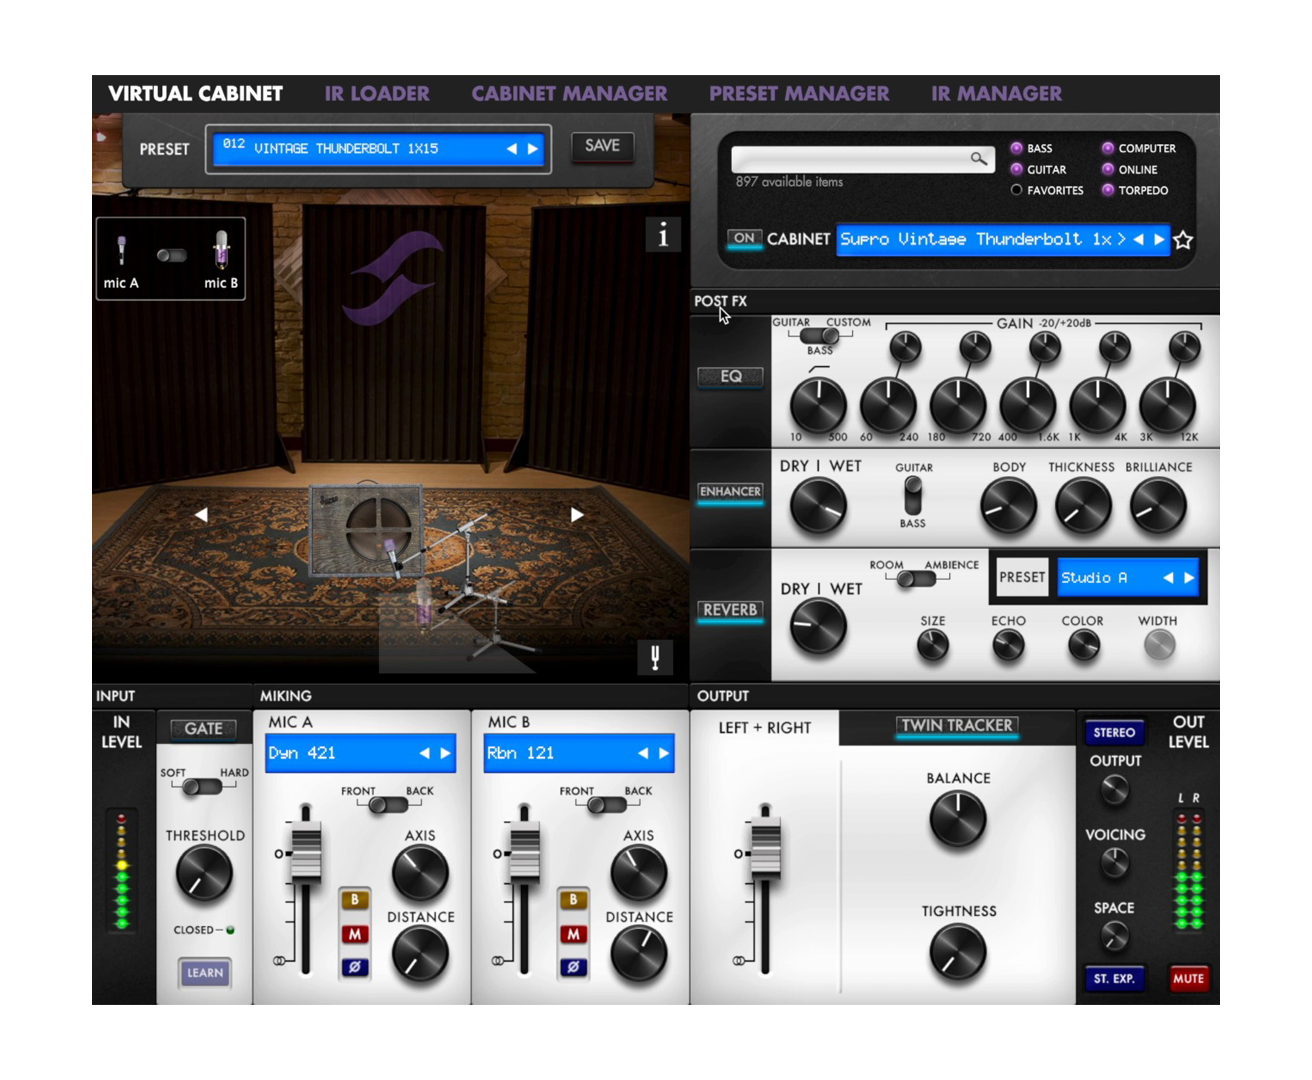Click the next arrow on the Studio A reverb preset
Image resolution: width=1312 pixels, height=1080 pixels.
(1188, 578)
